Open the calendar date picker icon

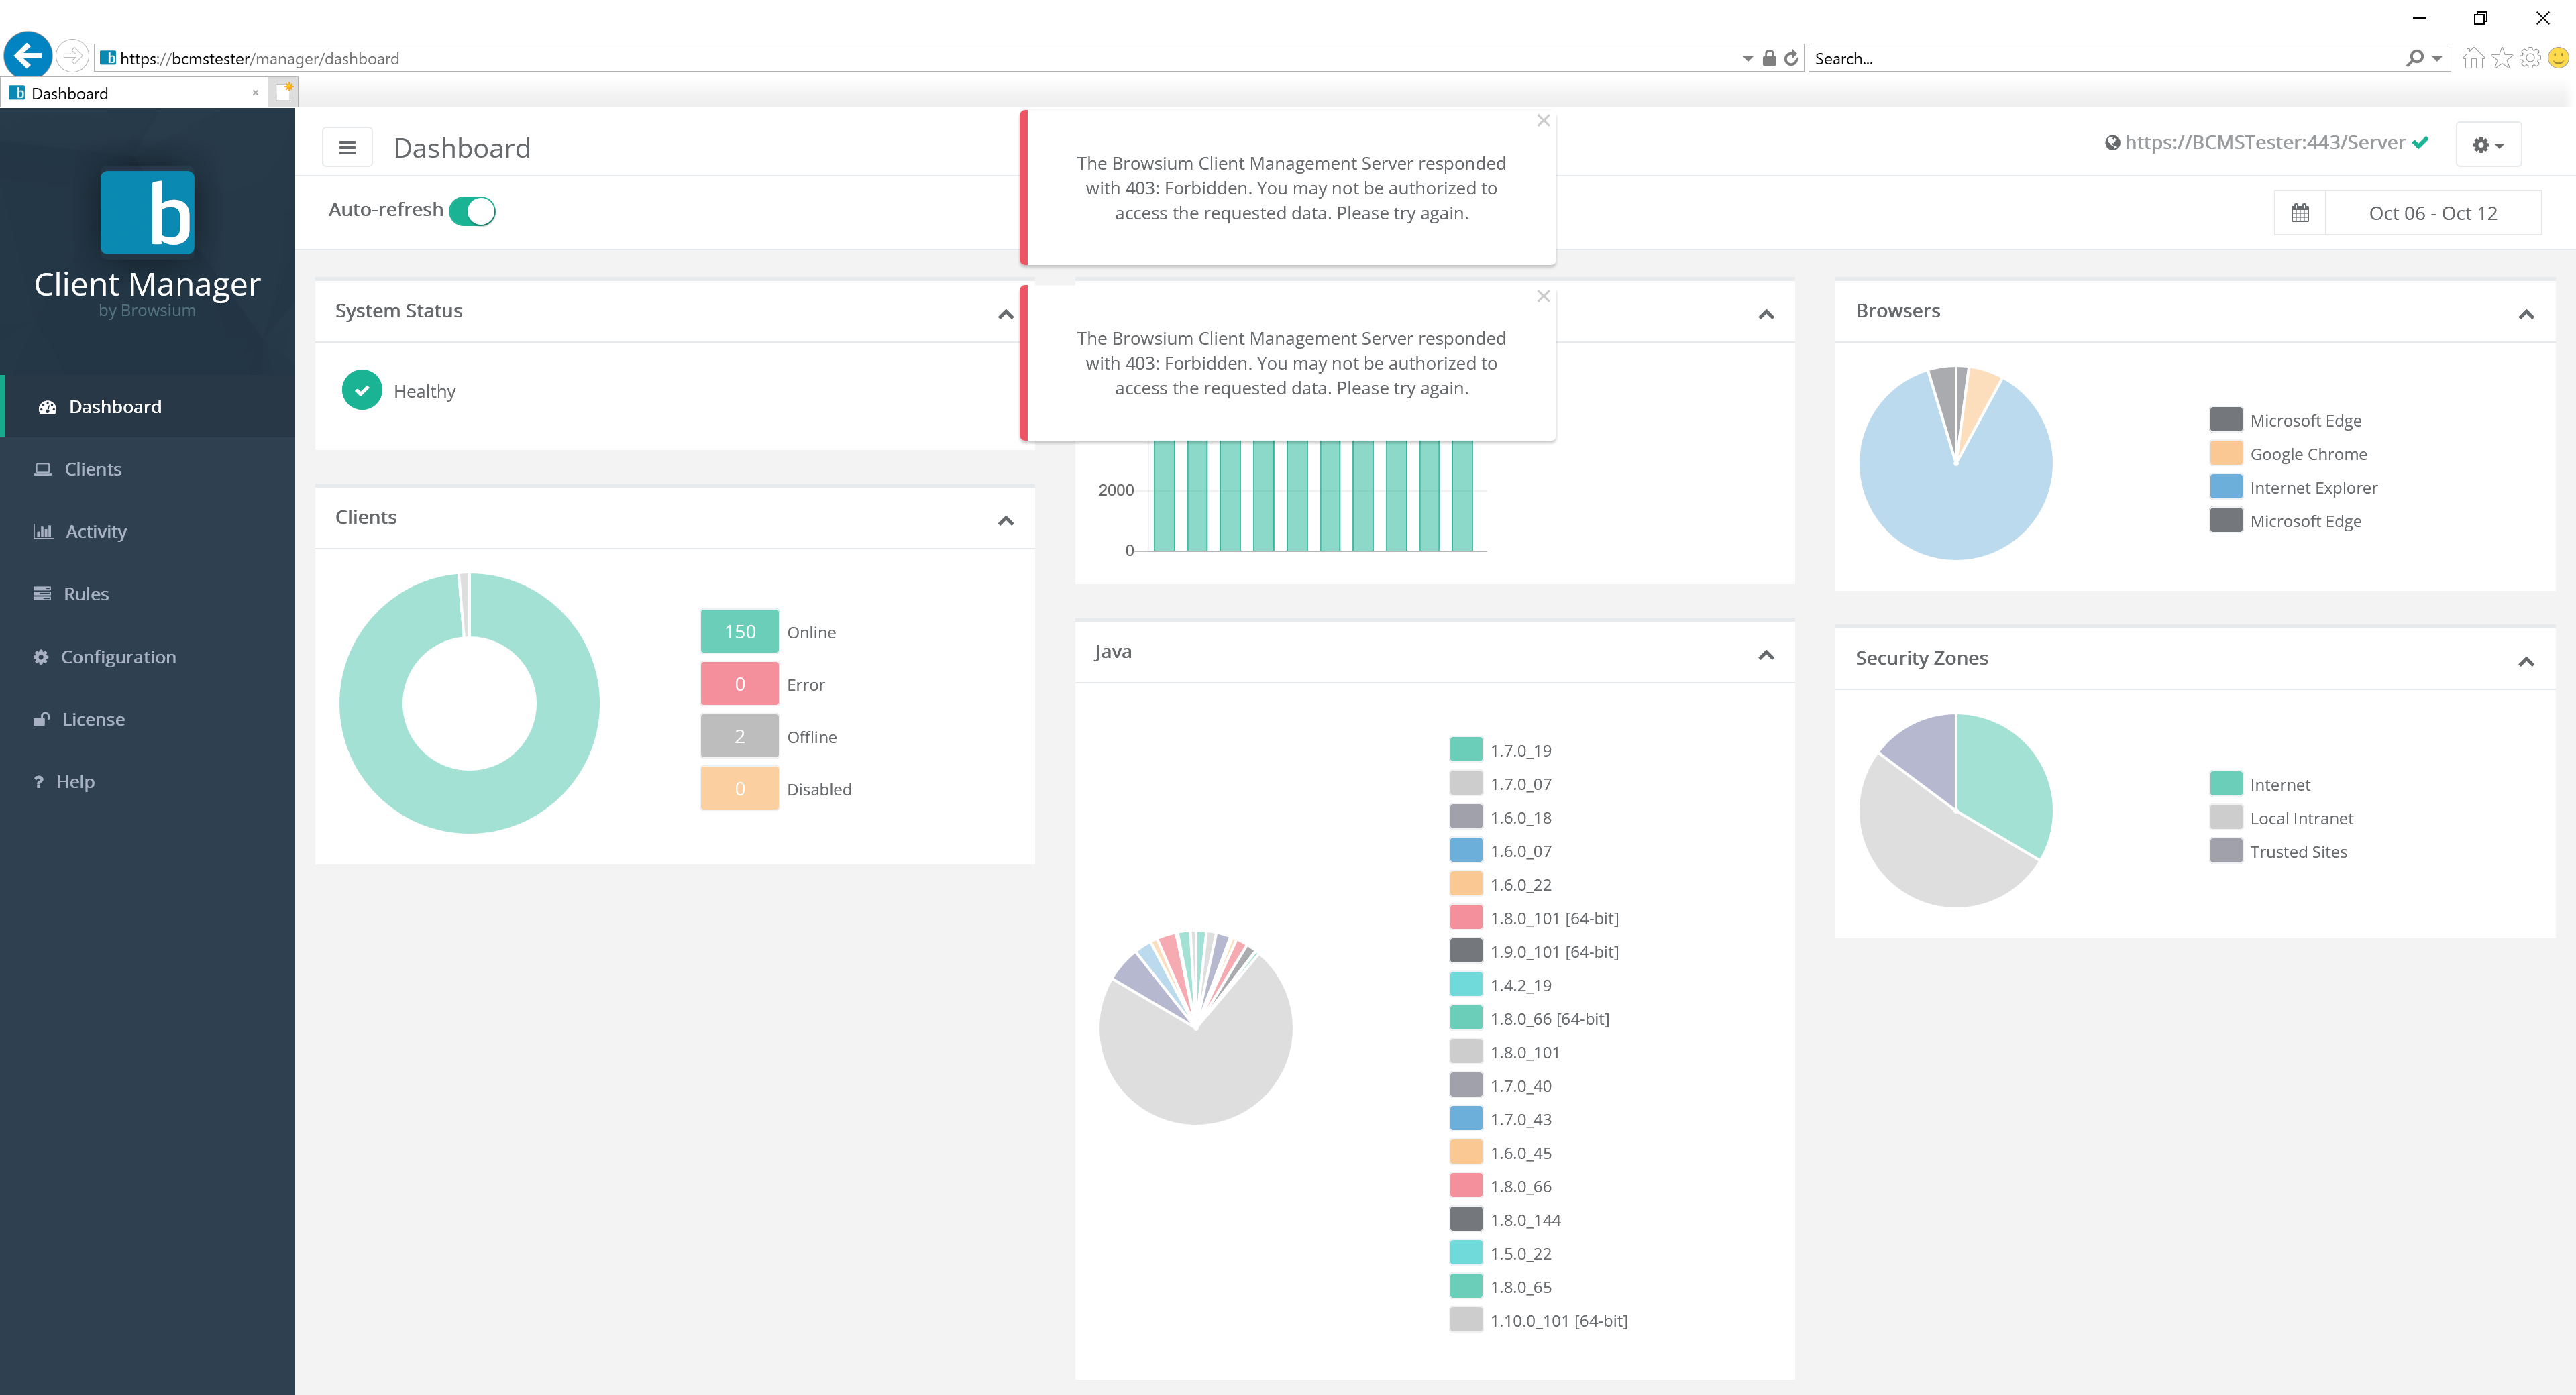coord(2299,213)
